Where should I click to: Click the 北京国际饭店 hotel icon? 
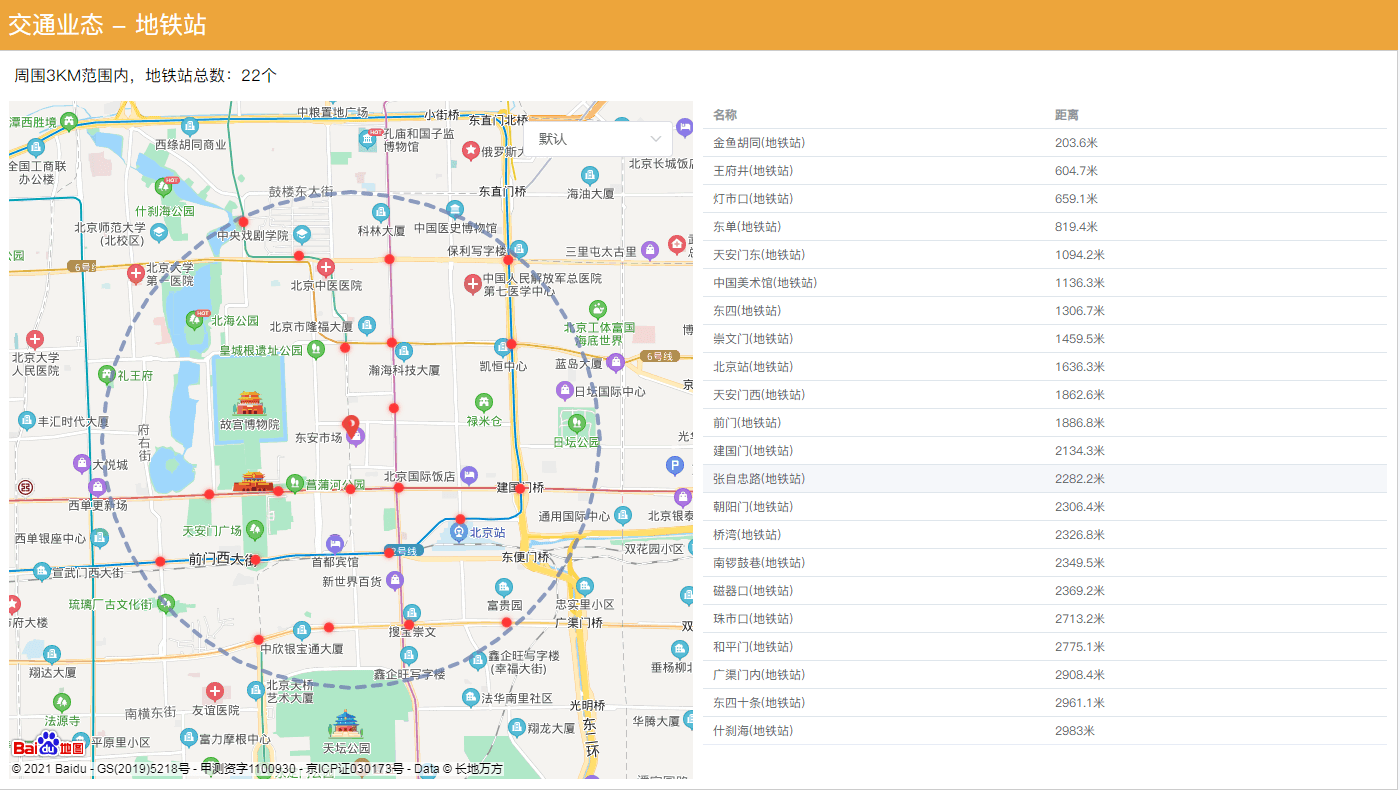(x=468, y=475)
